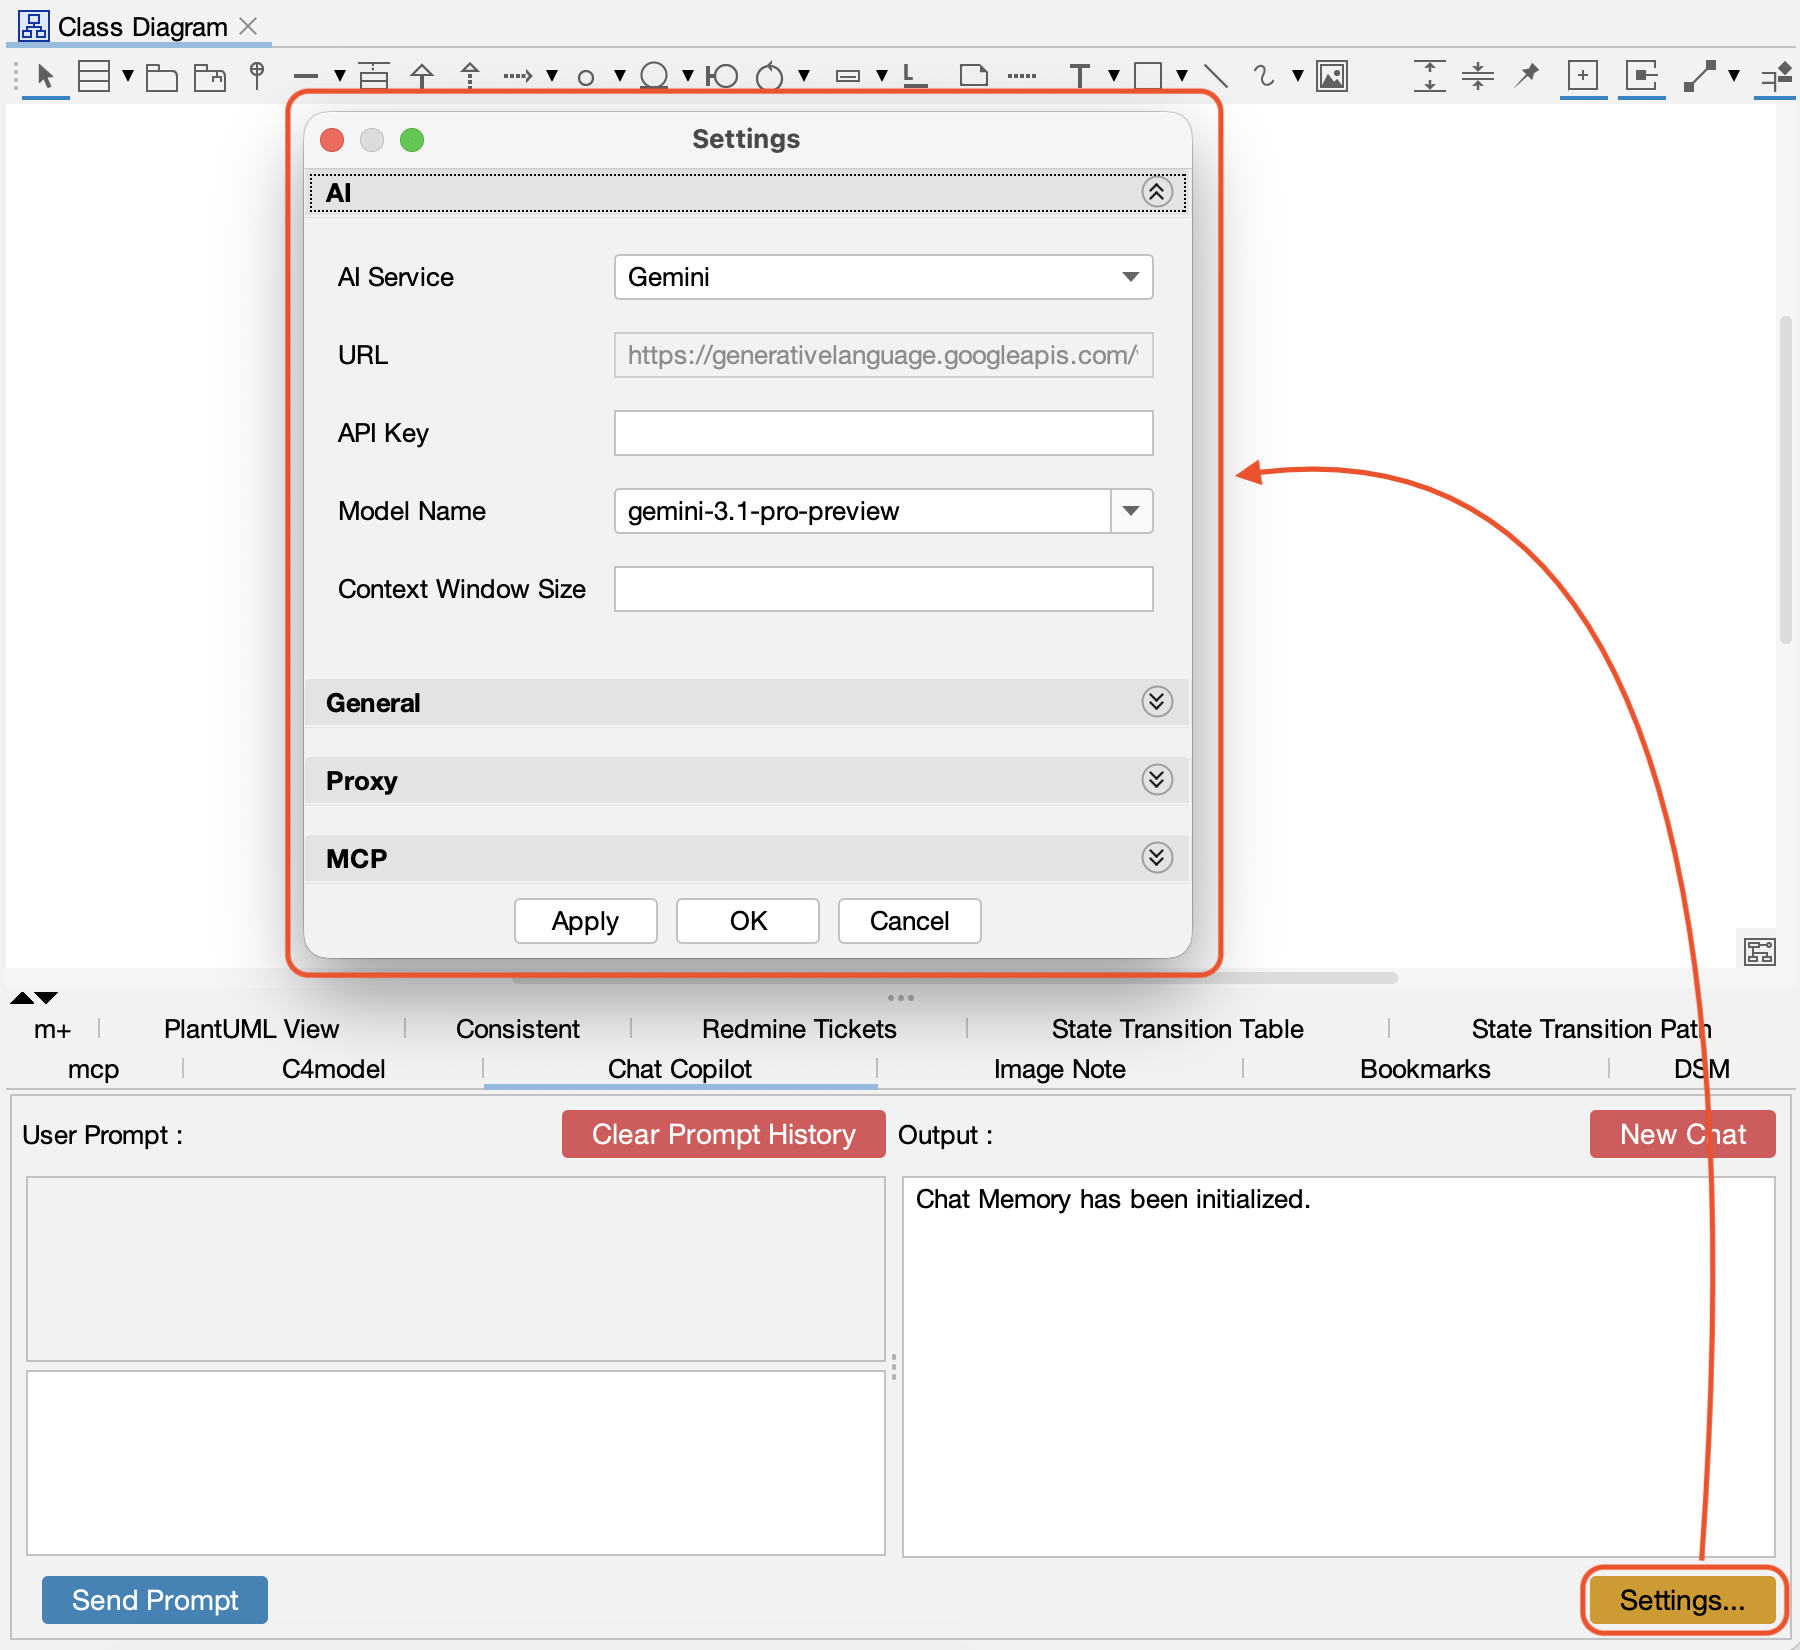Screen dimensions: 1800x1650
Task: Select the arrow pointer tool
Action: click(x=45, y=76)
